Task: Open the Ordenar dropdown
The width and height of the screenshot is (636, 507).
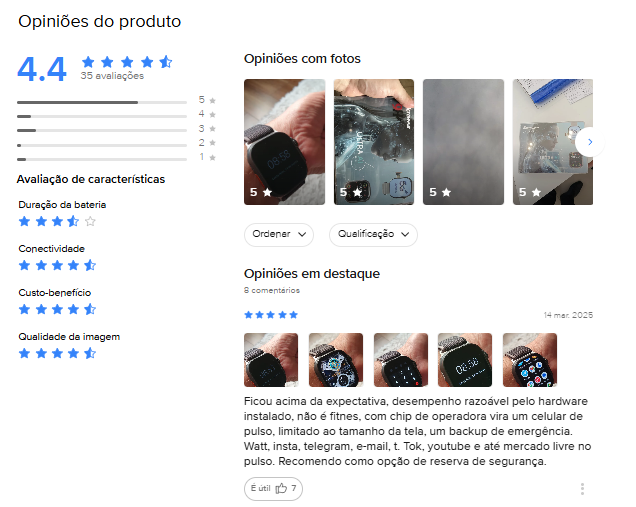Action: coord(279,234)
